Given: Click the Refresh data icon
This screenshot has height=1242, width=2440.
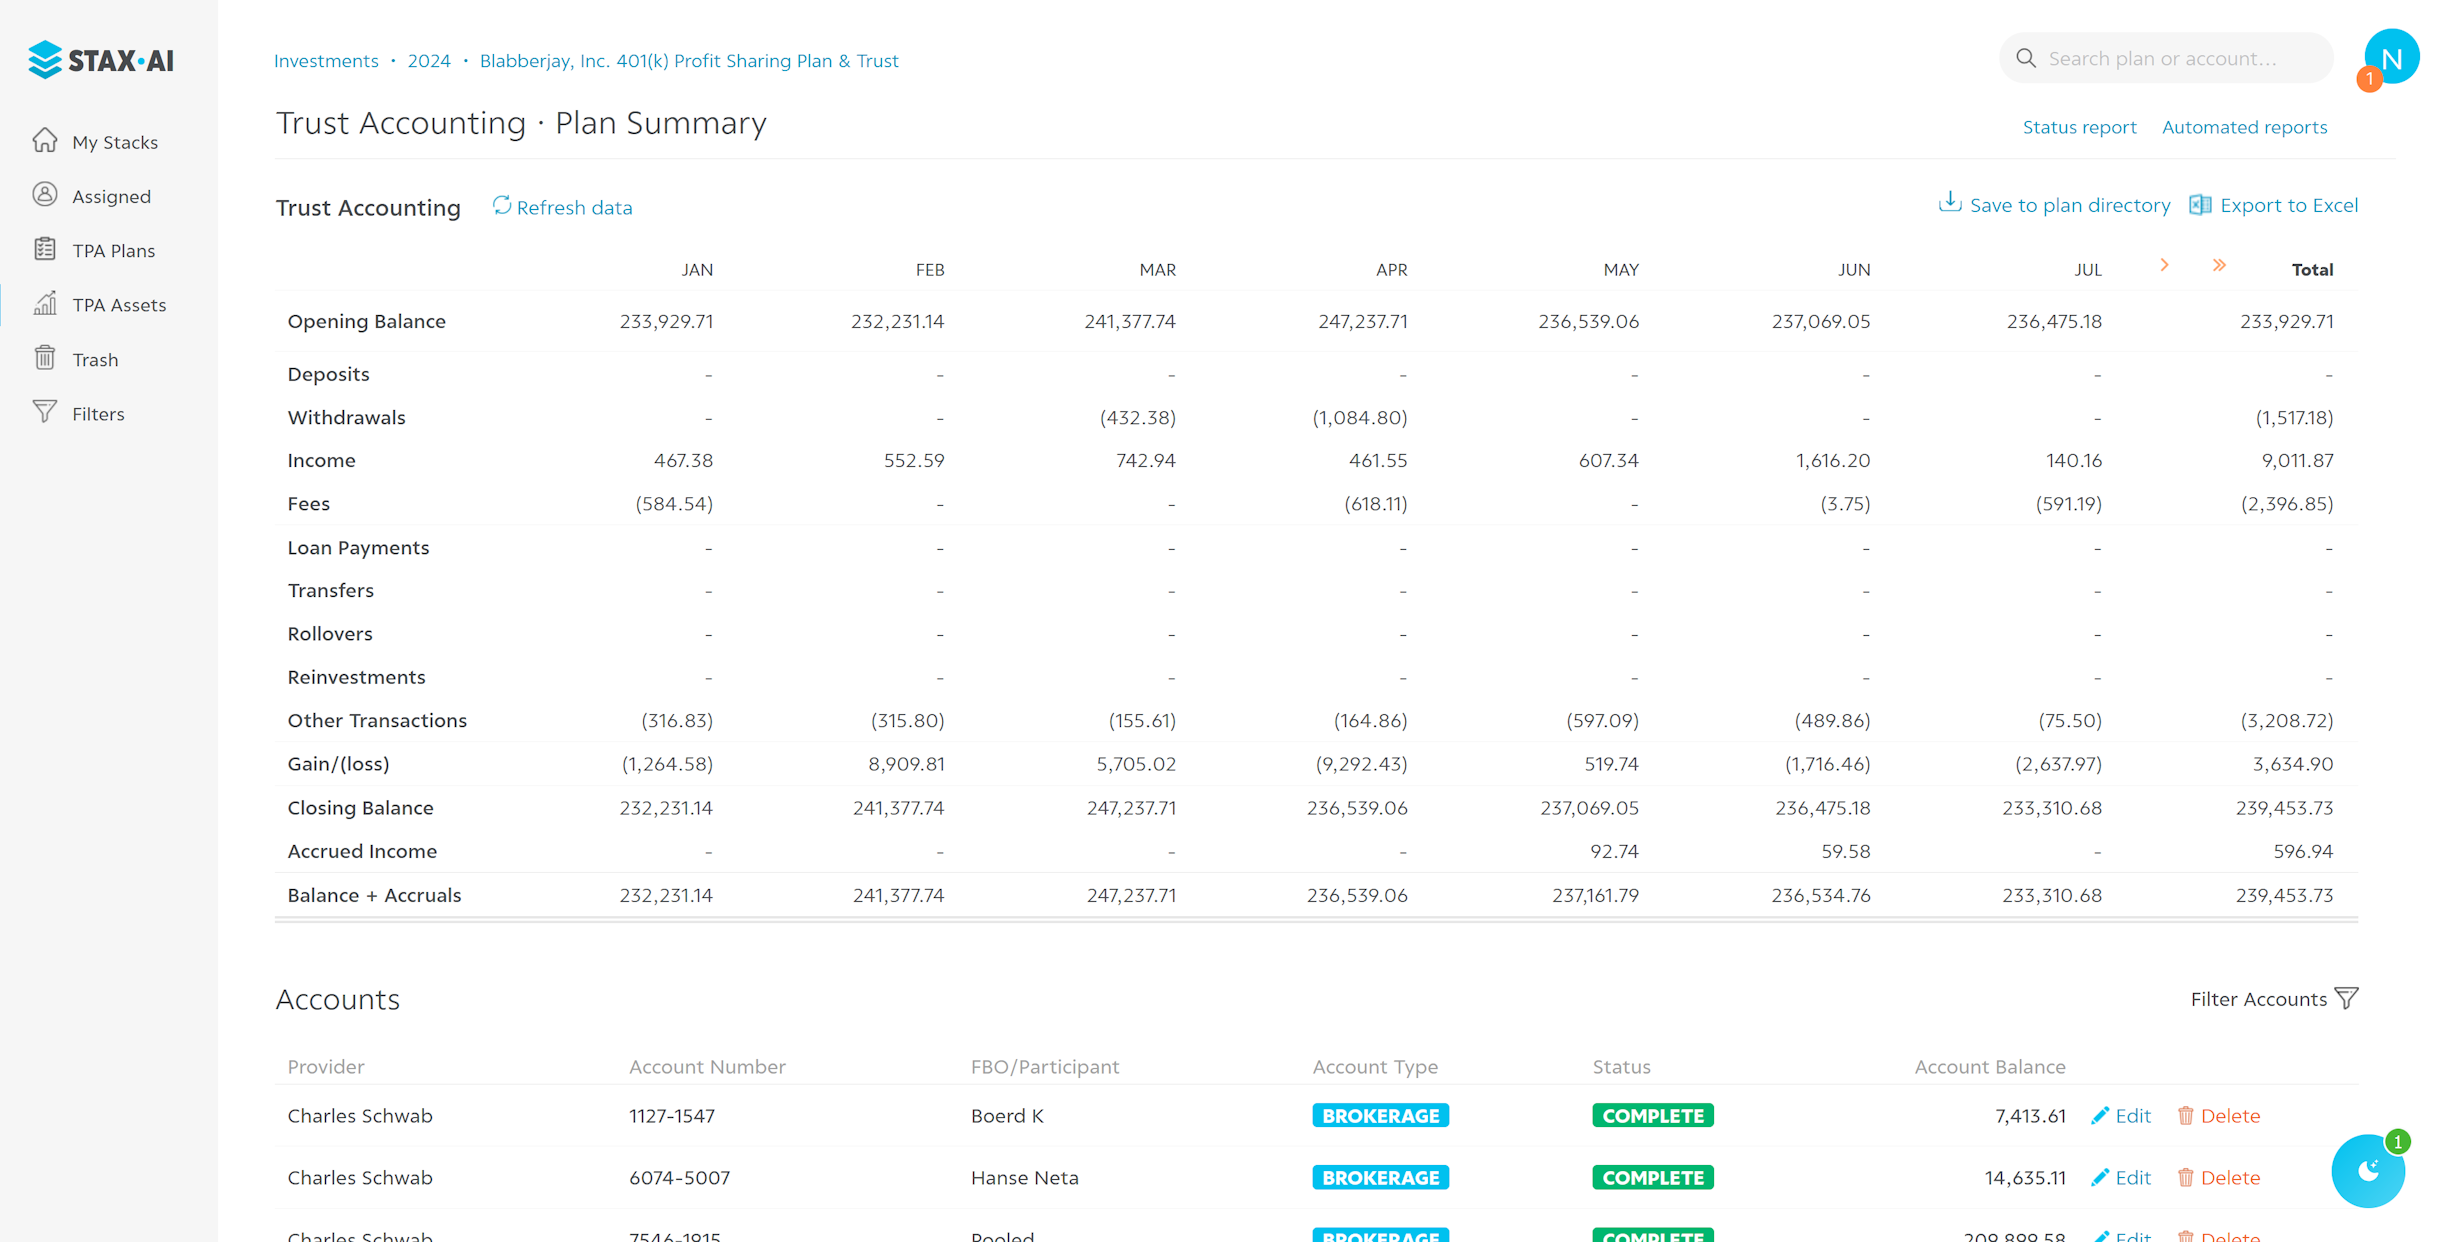Looking at the screenshot, I should pos(502,205).
